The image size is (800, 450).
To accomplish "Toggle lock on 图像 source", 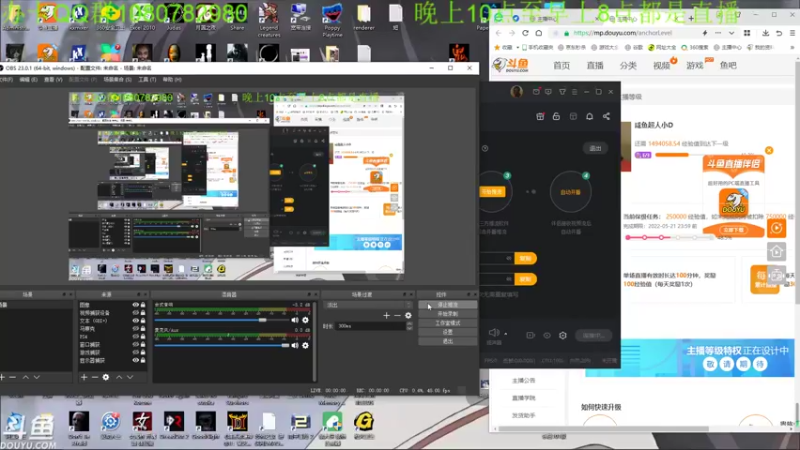I will 143,305.
